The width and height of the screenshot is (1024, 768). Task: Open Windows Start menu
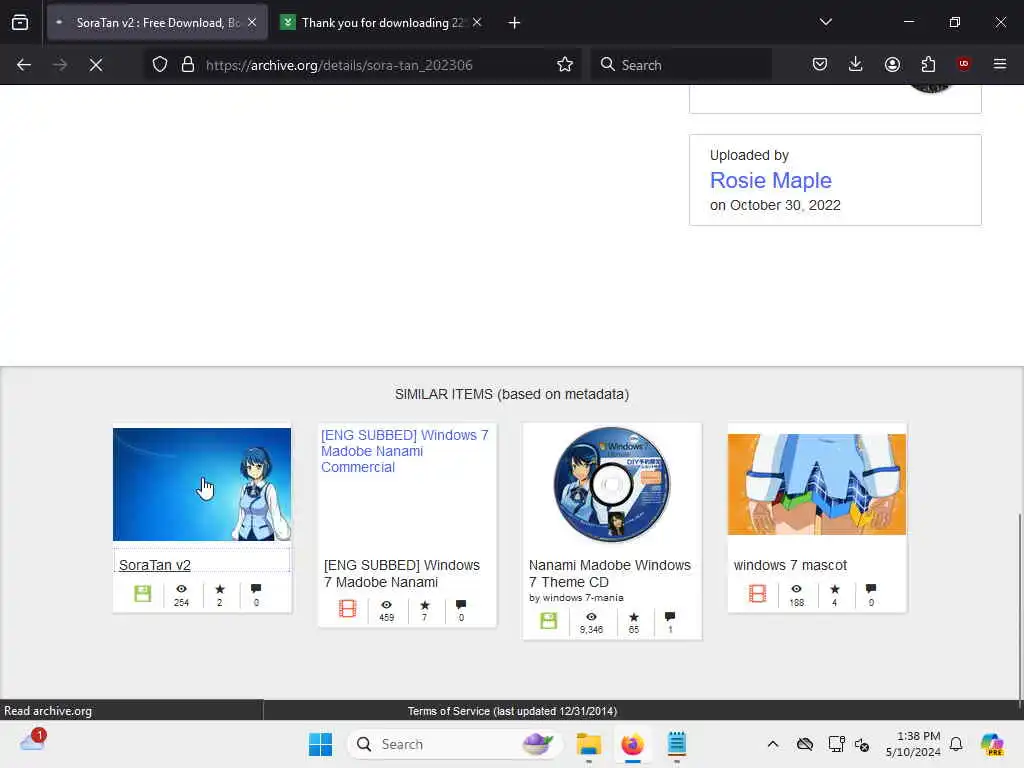pos(320,744)
